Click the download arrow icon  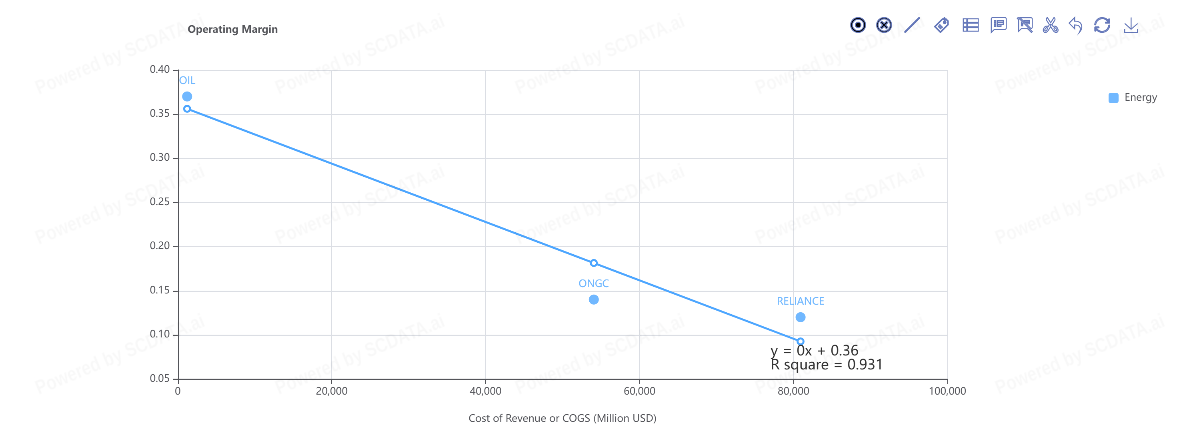click(1131, 25)
